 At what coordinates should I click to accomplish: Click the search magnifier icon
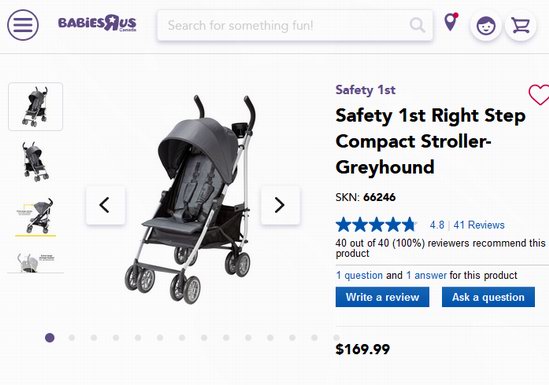417,25
